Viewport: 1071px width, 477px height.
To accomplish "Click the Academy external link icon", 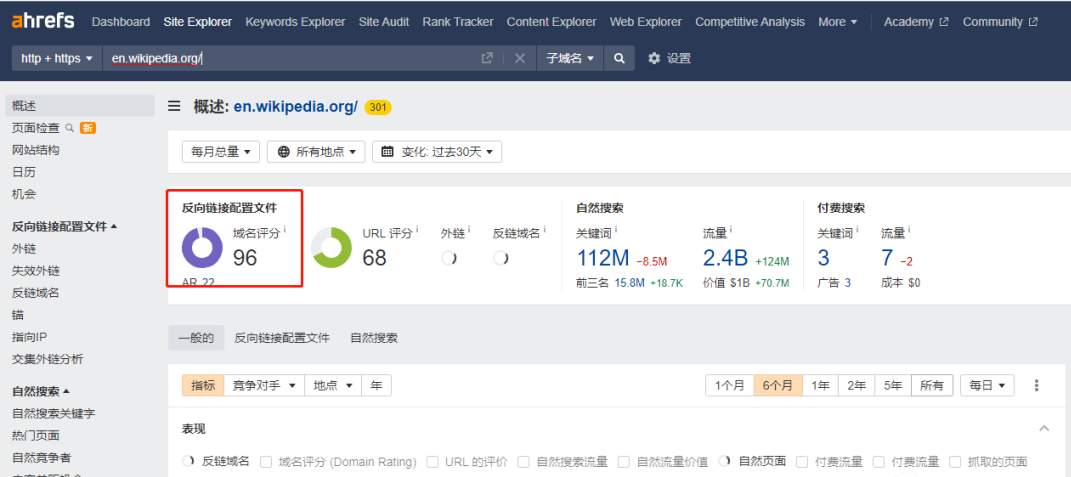I will [944, 21].
